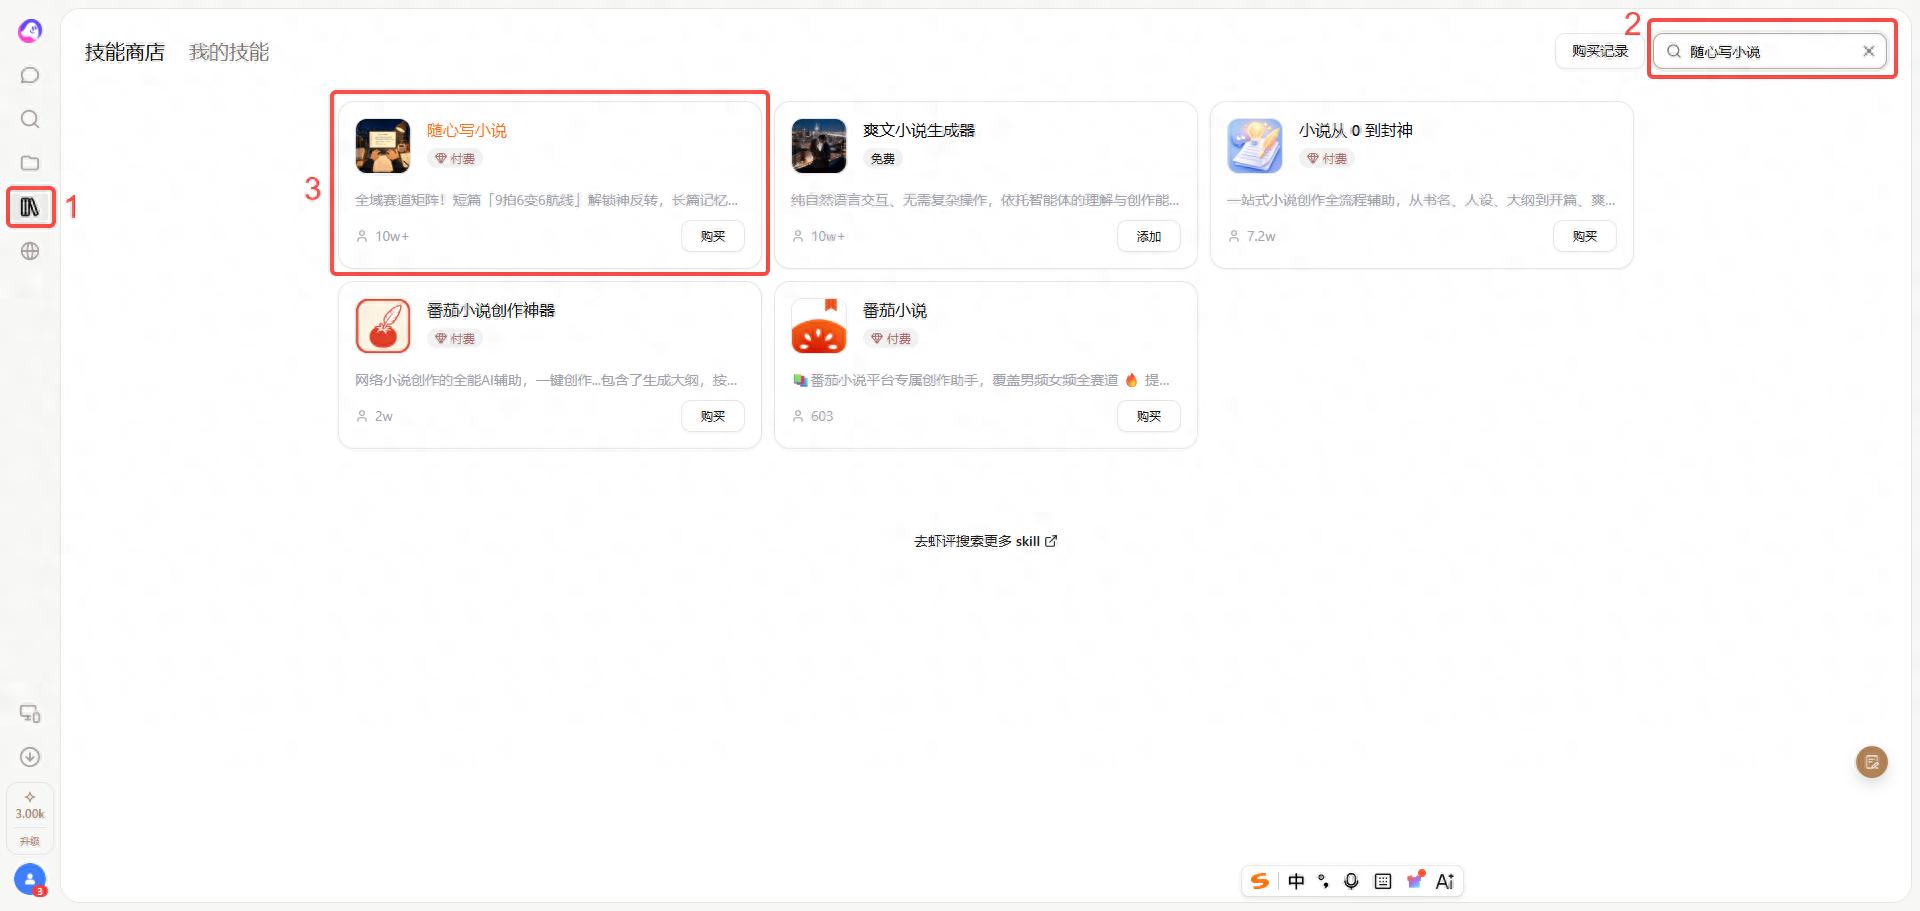
Task: Open the chat icon in sidebar
Action: [30, 75]
